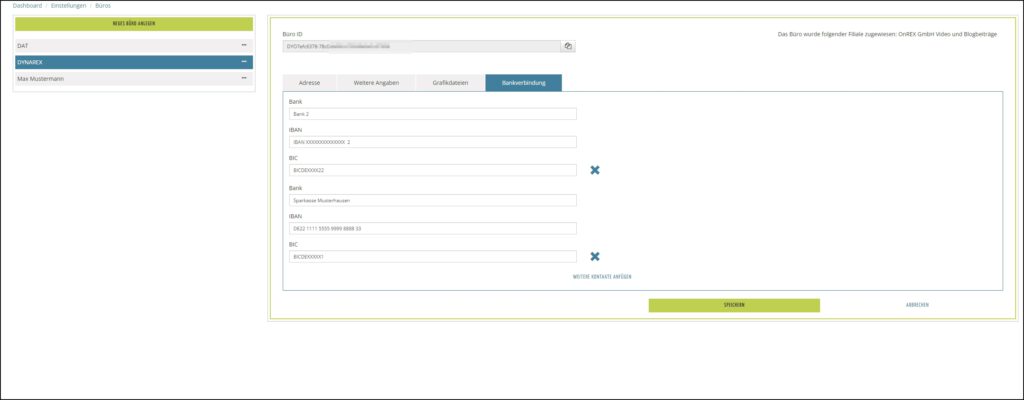Click the Neues Büro anlegen button

[x=134, y=23]
